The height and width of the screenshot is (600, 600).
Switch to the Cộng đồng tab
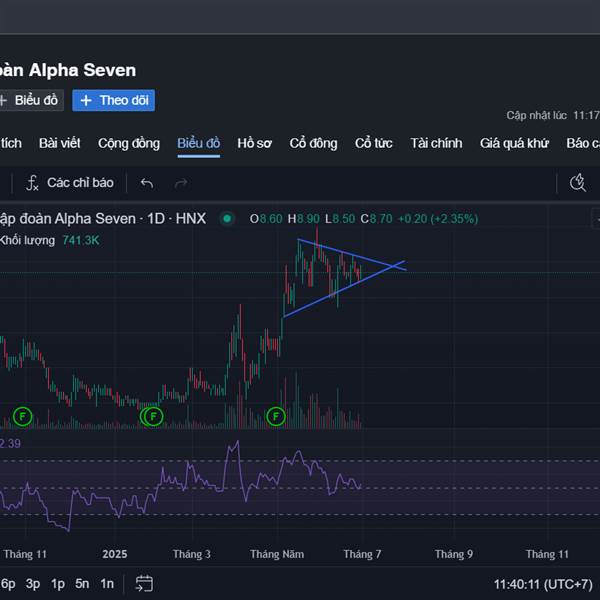click(129, 143)
